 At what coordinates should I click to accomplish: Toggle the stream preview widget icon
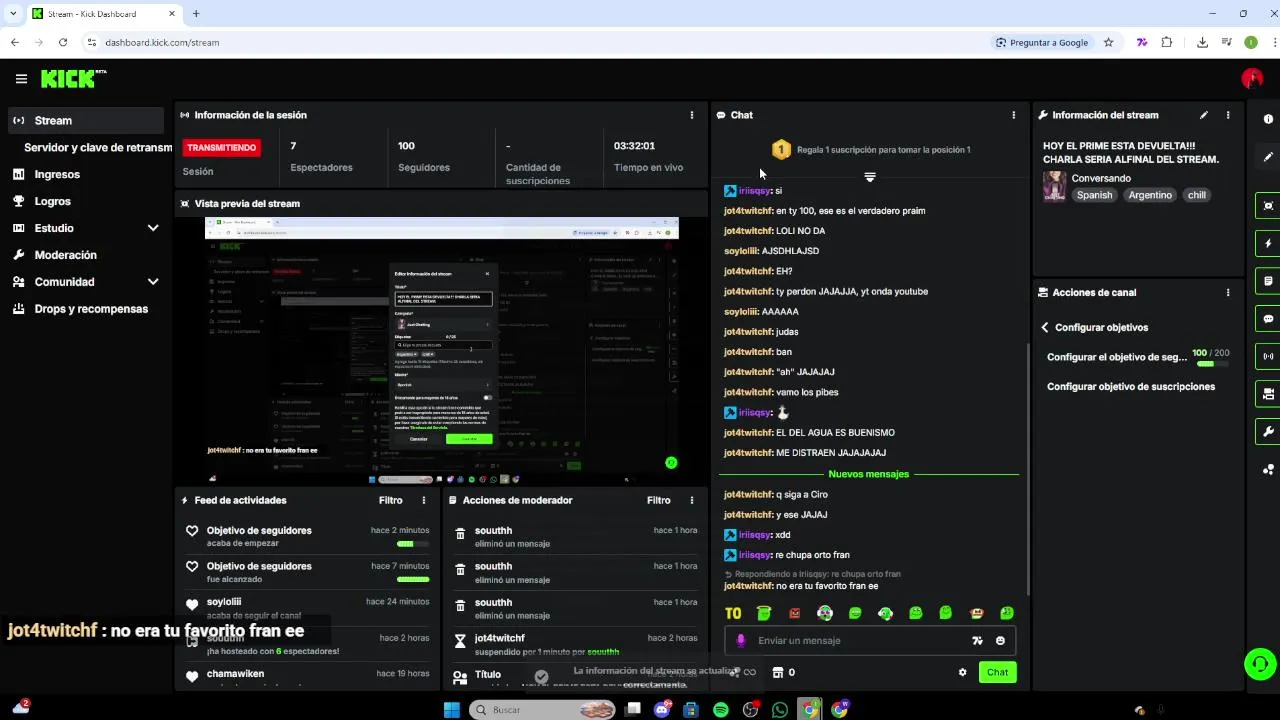(x=1268, y=206)
